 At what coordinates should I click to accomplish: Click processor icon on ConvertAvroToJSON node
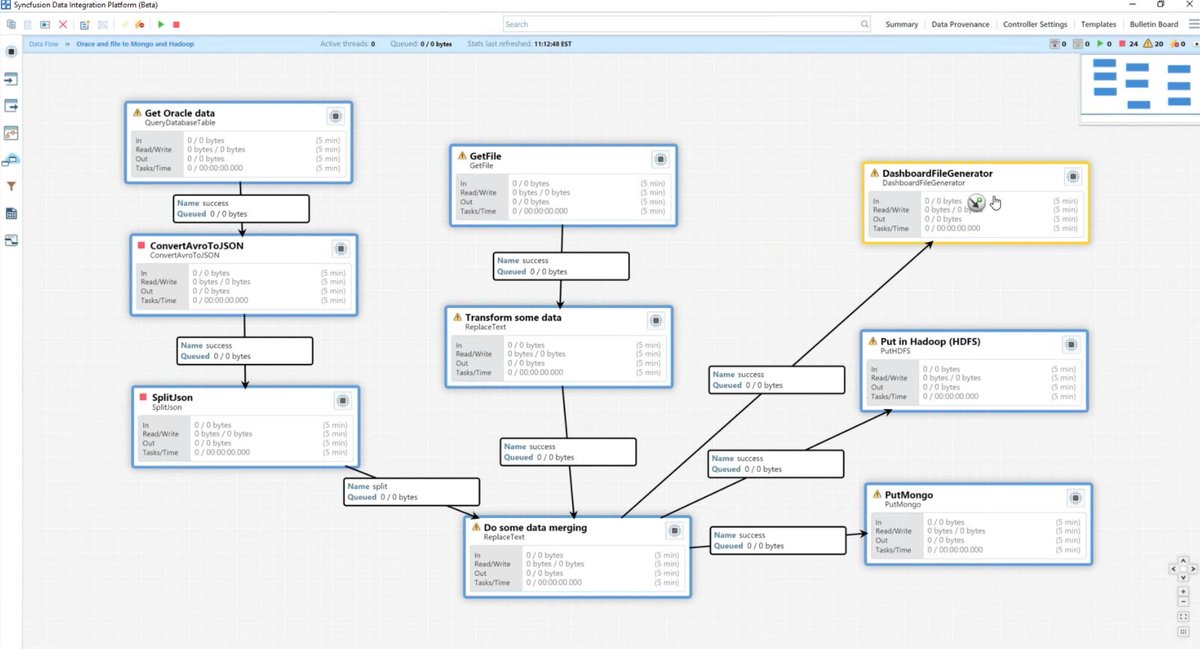pos(340,249)
